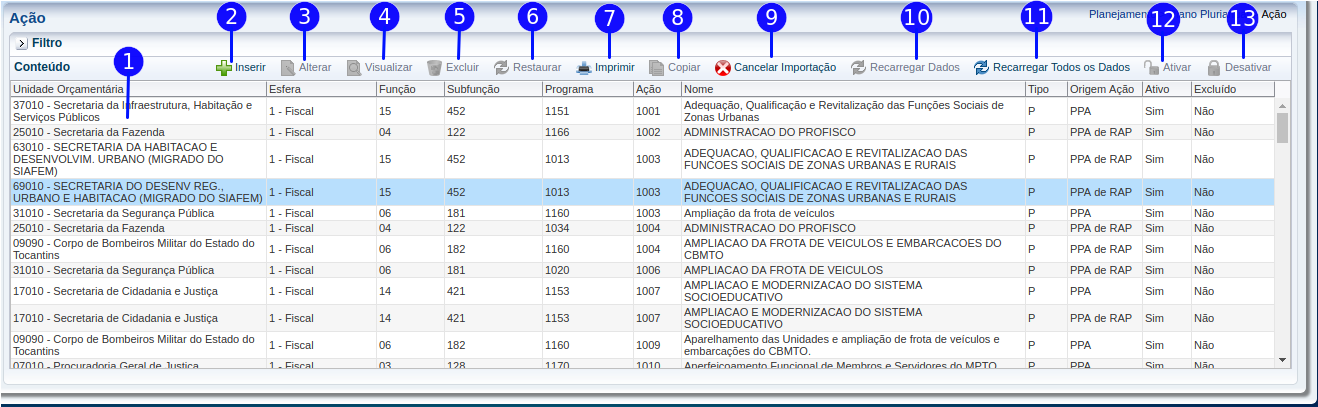
Task: Click scrollbar down arrow in table
Action: [1282, 358]
